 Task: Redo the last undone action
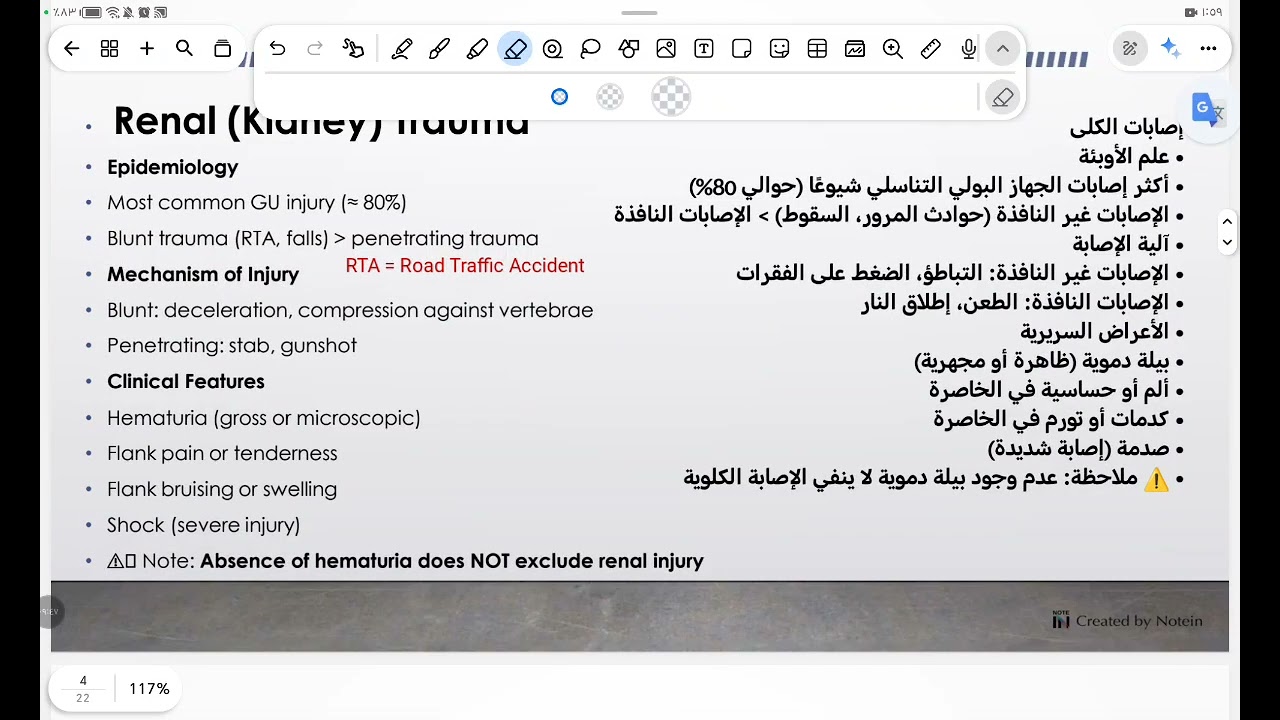pyautogui.click(x=314, y=49)
